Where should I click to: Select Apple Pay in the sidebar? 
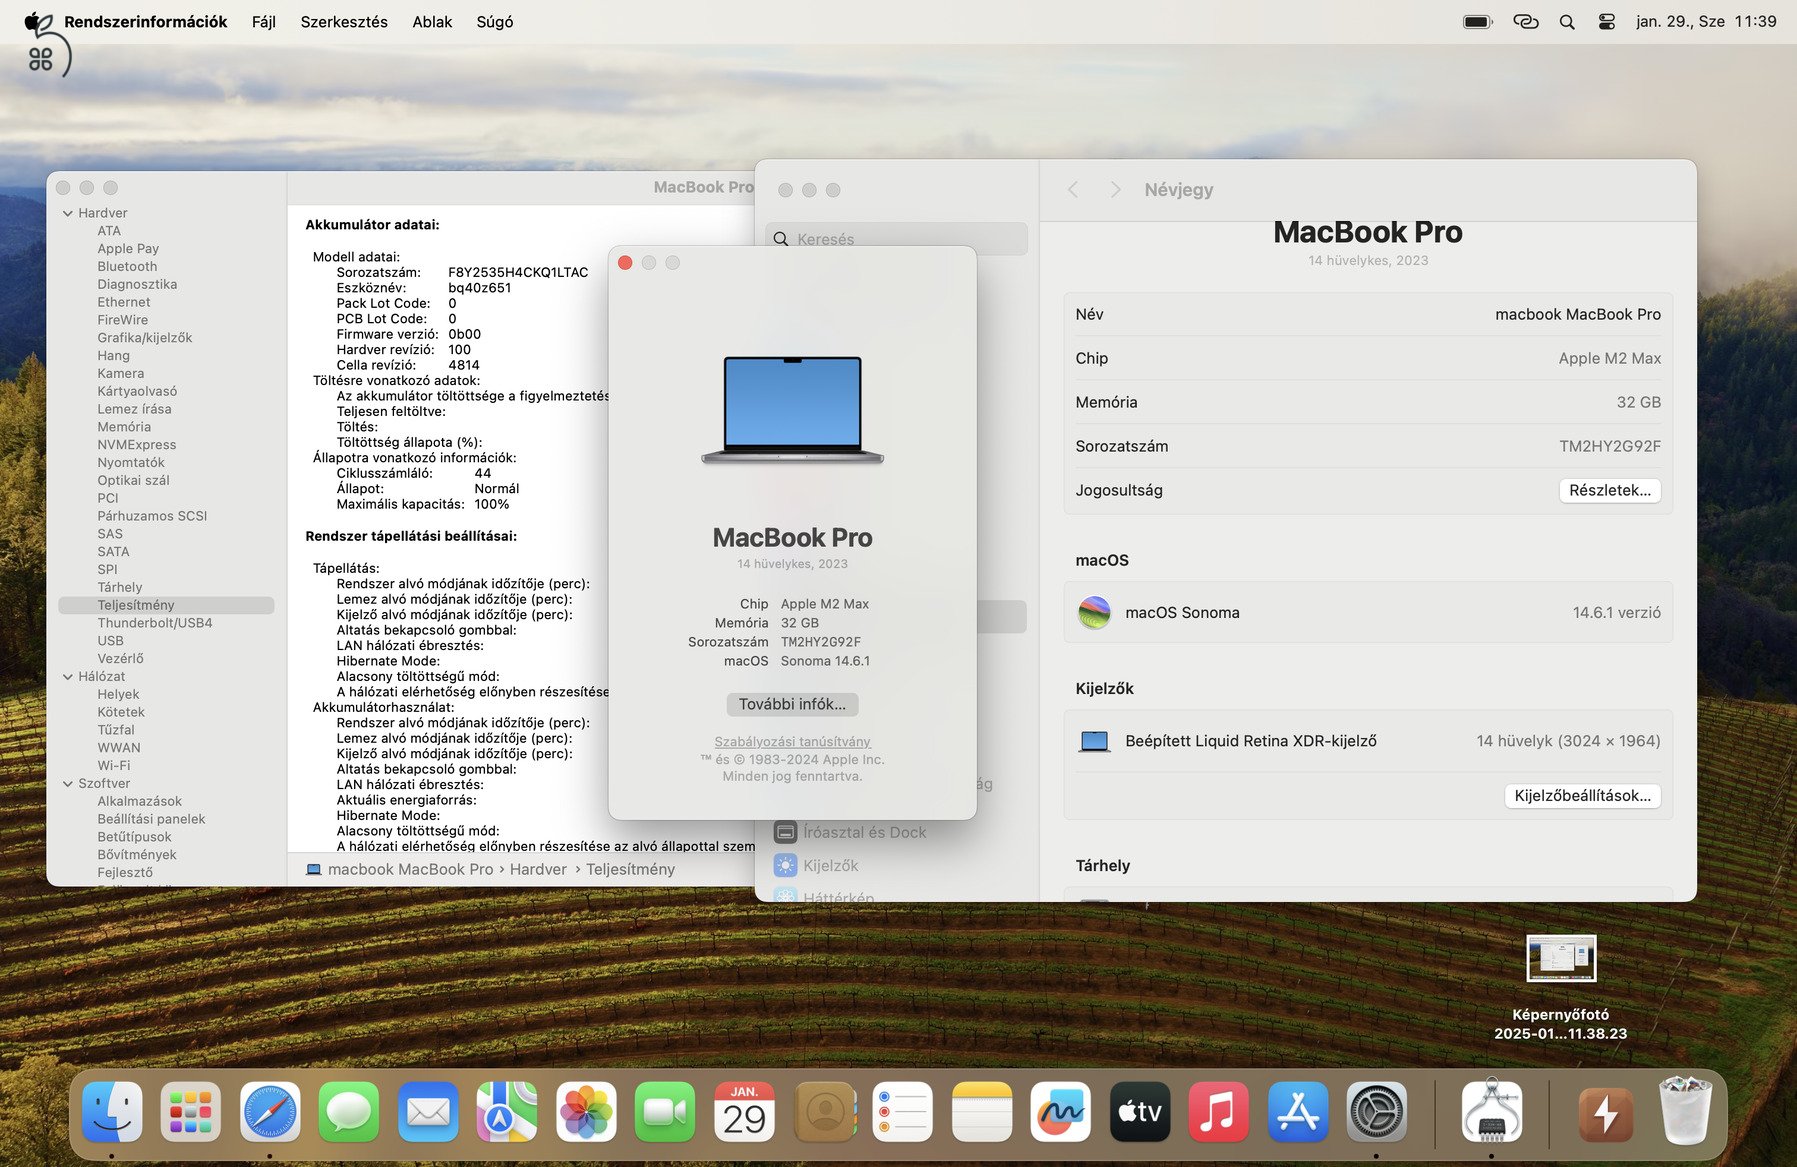(x=128, y=249)
